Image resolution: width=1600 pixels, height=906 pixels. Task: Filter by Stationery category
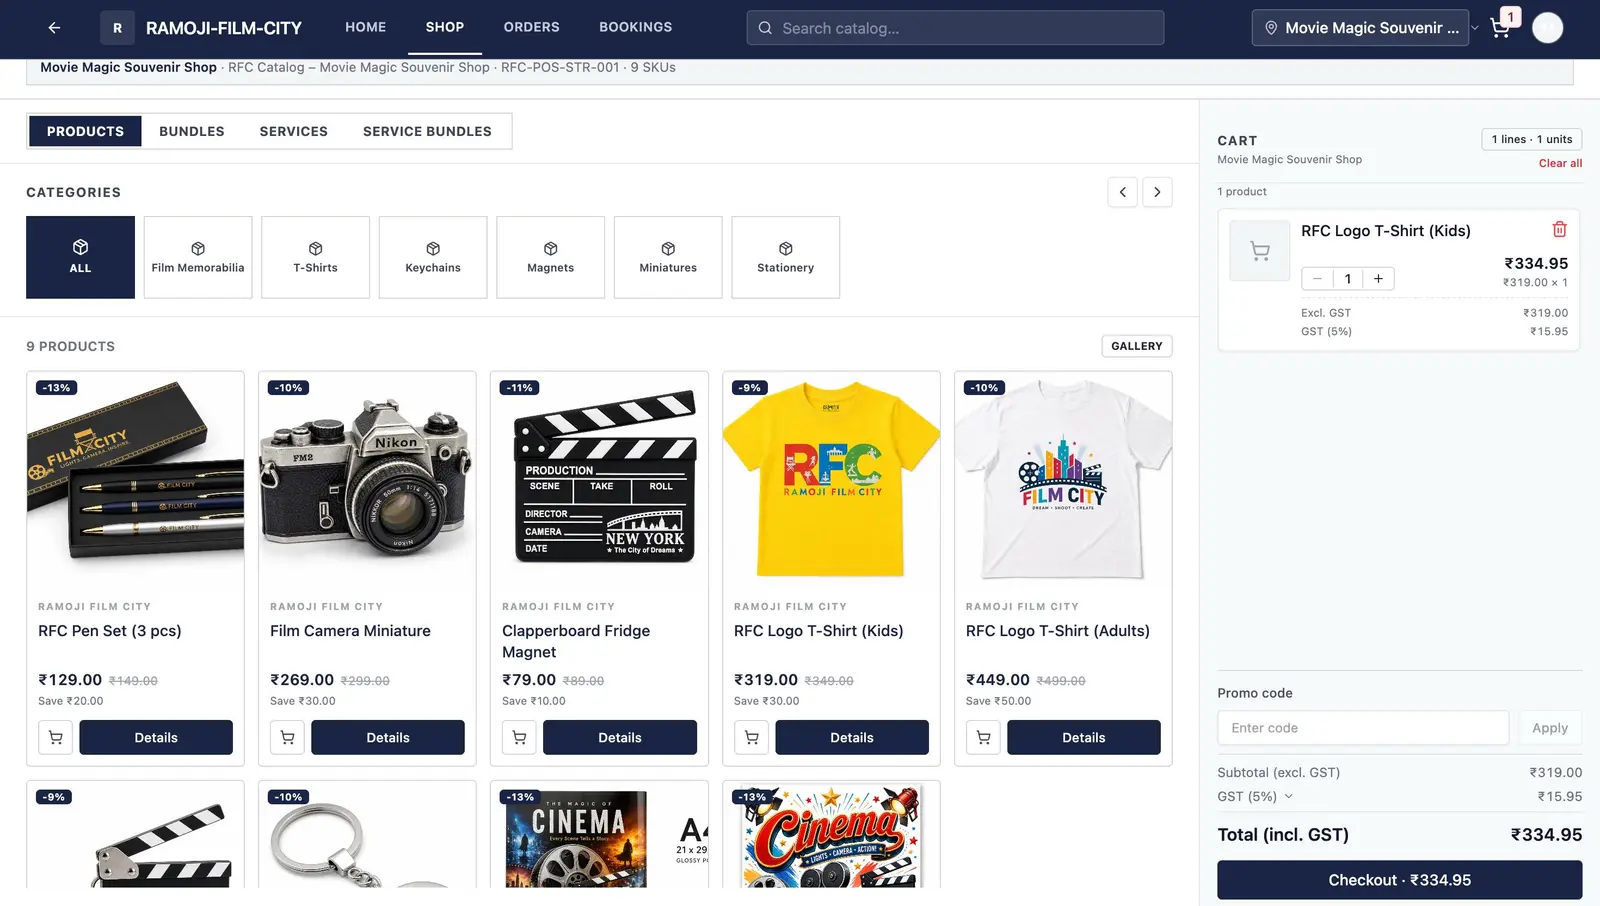786,257
